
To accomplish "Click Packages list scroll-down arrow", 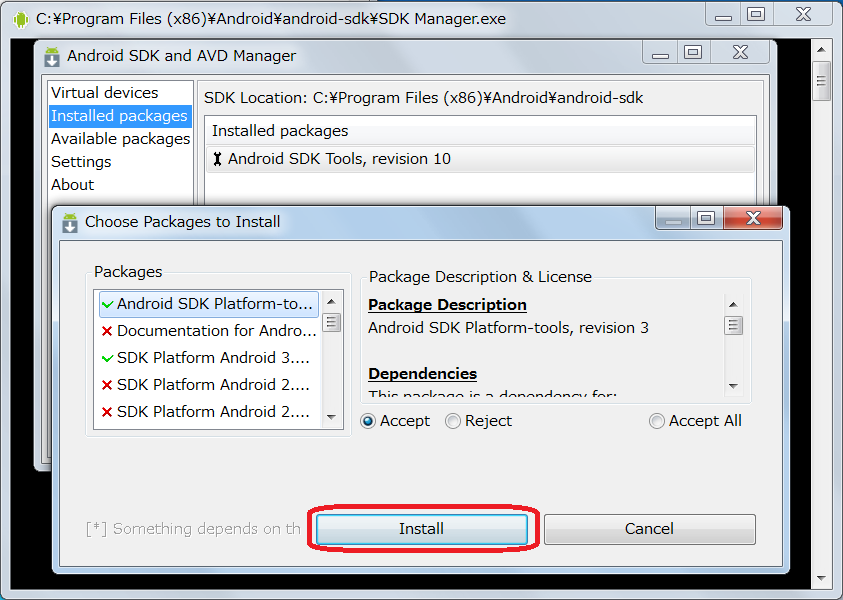I will click(331, 417).
